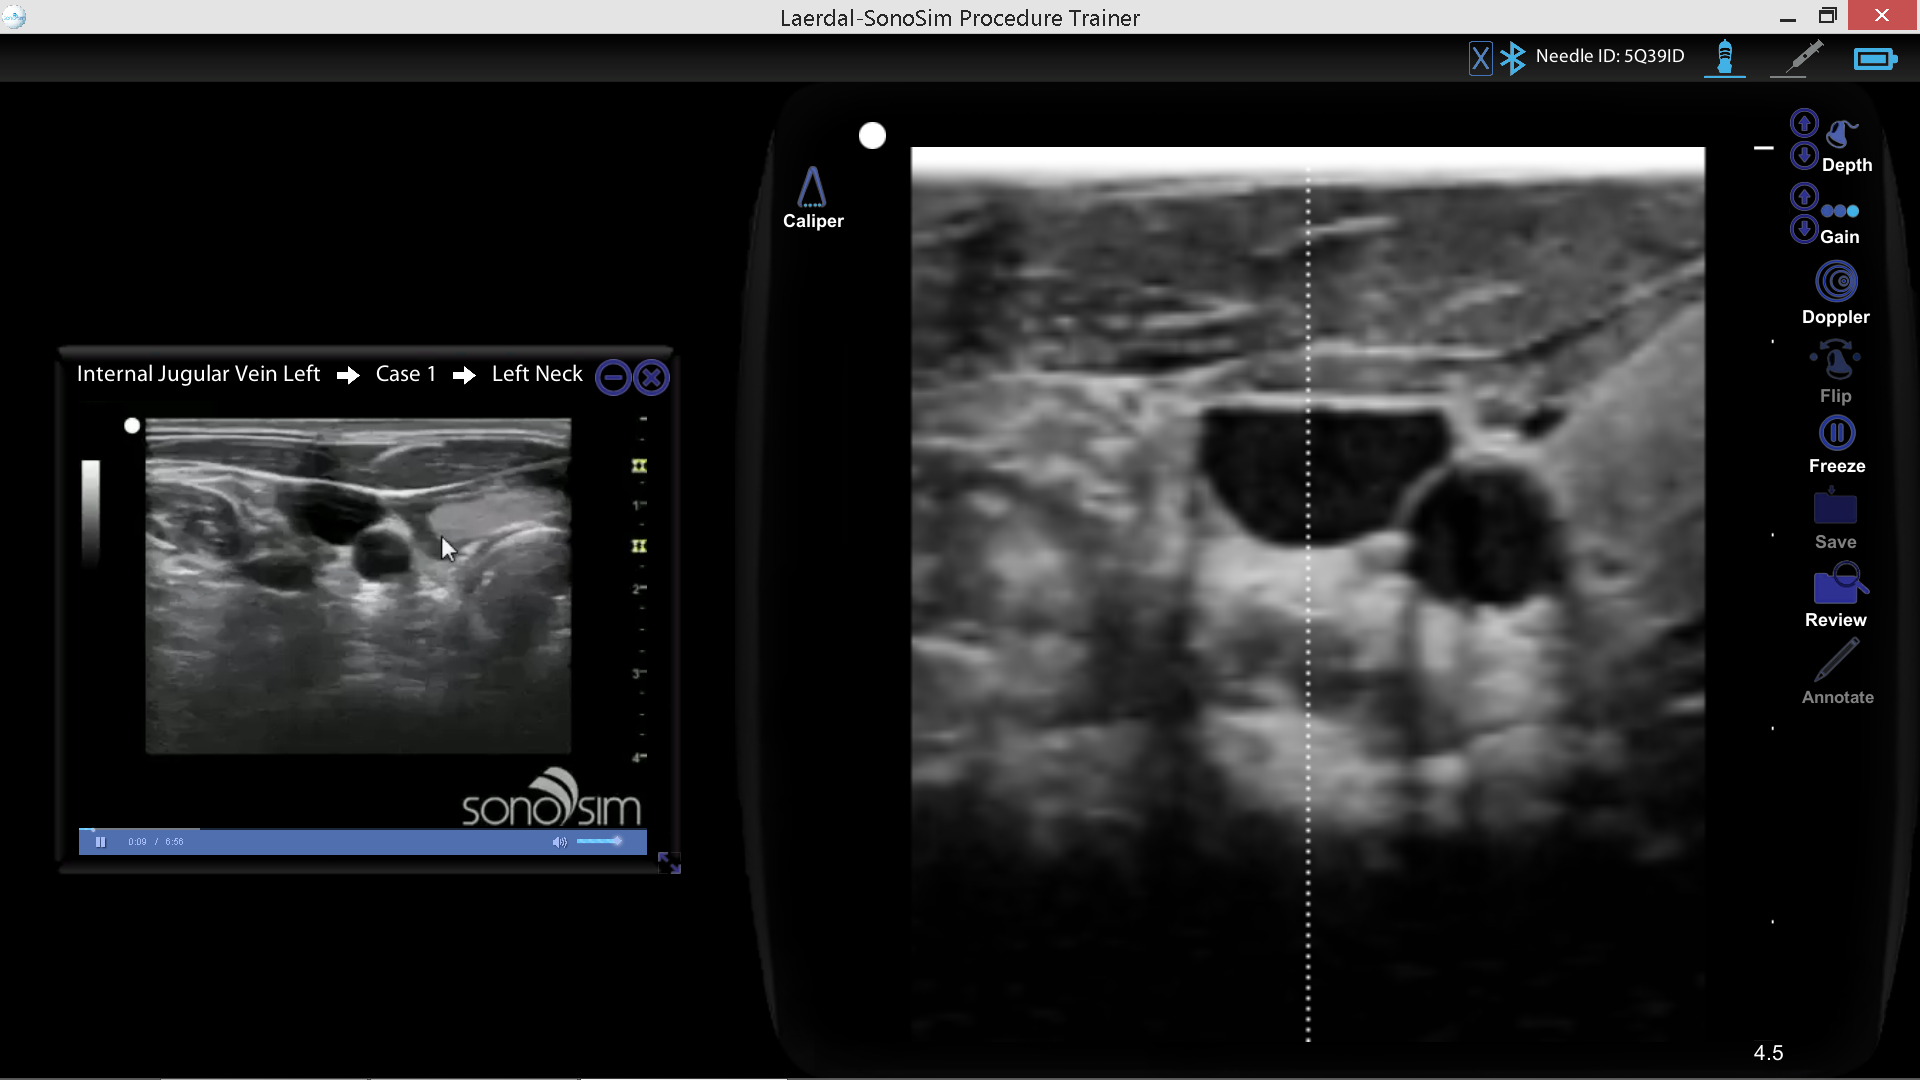1920x1080 pixels.
Task: Click the Bluetooth status icon
Action: (x=1513, y=57)
